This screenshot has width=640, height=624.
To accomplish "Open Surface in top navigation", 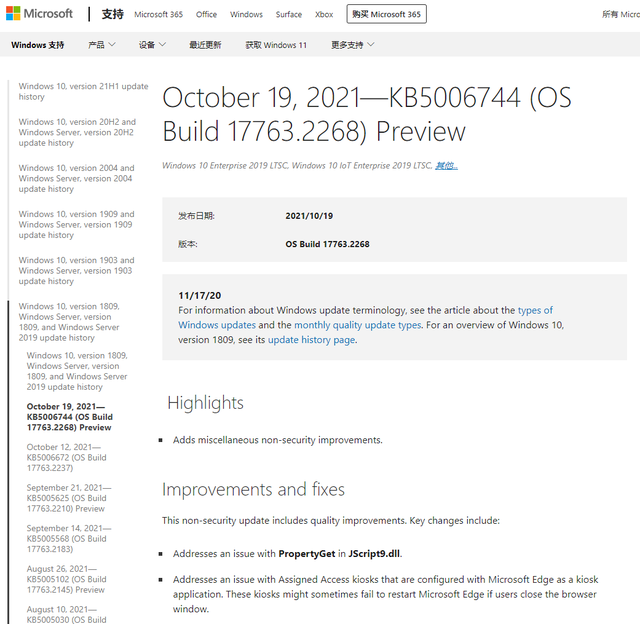I will (x=289, y=14).
